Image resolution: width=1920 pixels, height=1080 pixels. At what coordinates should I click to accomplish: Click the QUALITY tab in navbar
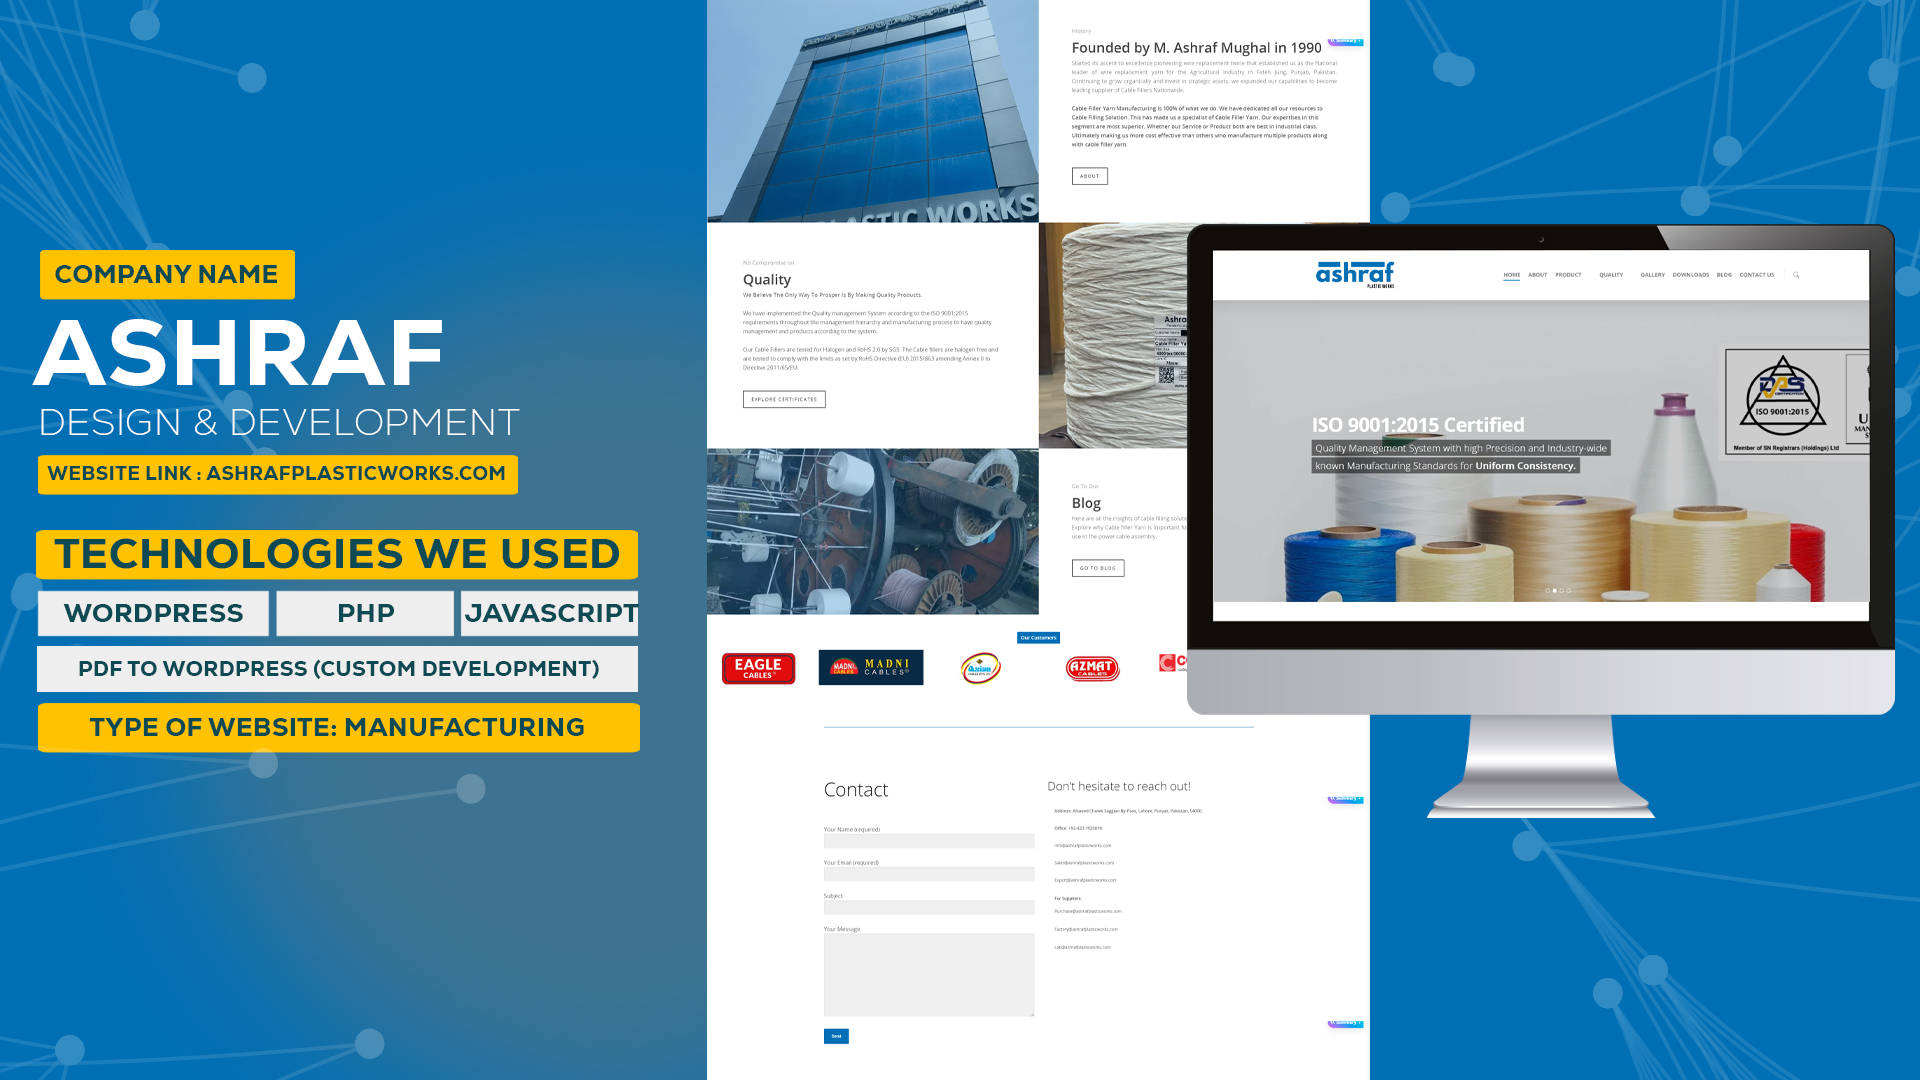1610,274
